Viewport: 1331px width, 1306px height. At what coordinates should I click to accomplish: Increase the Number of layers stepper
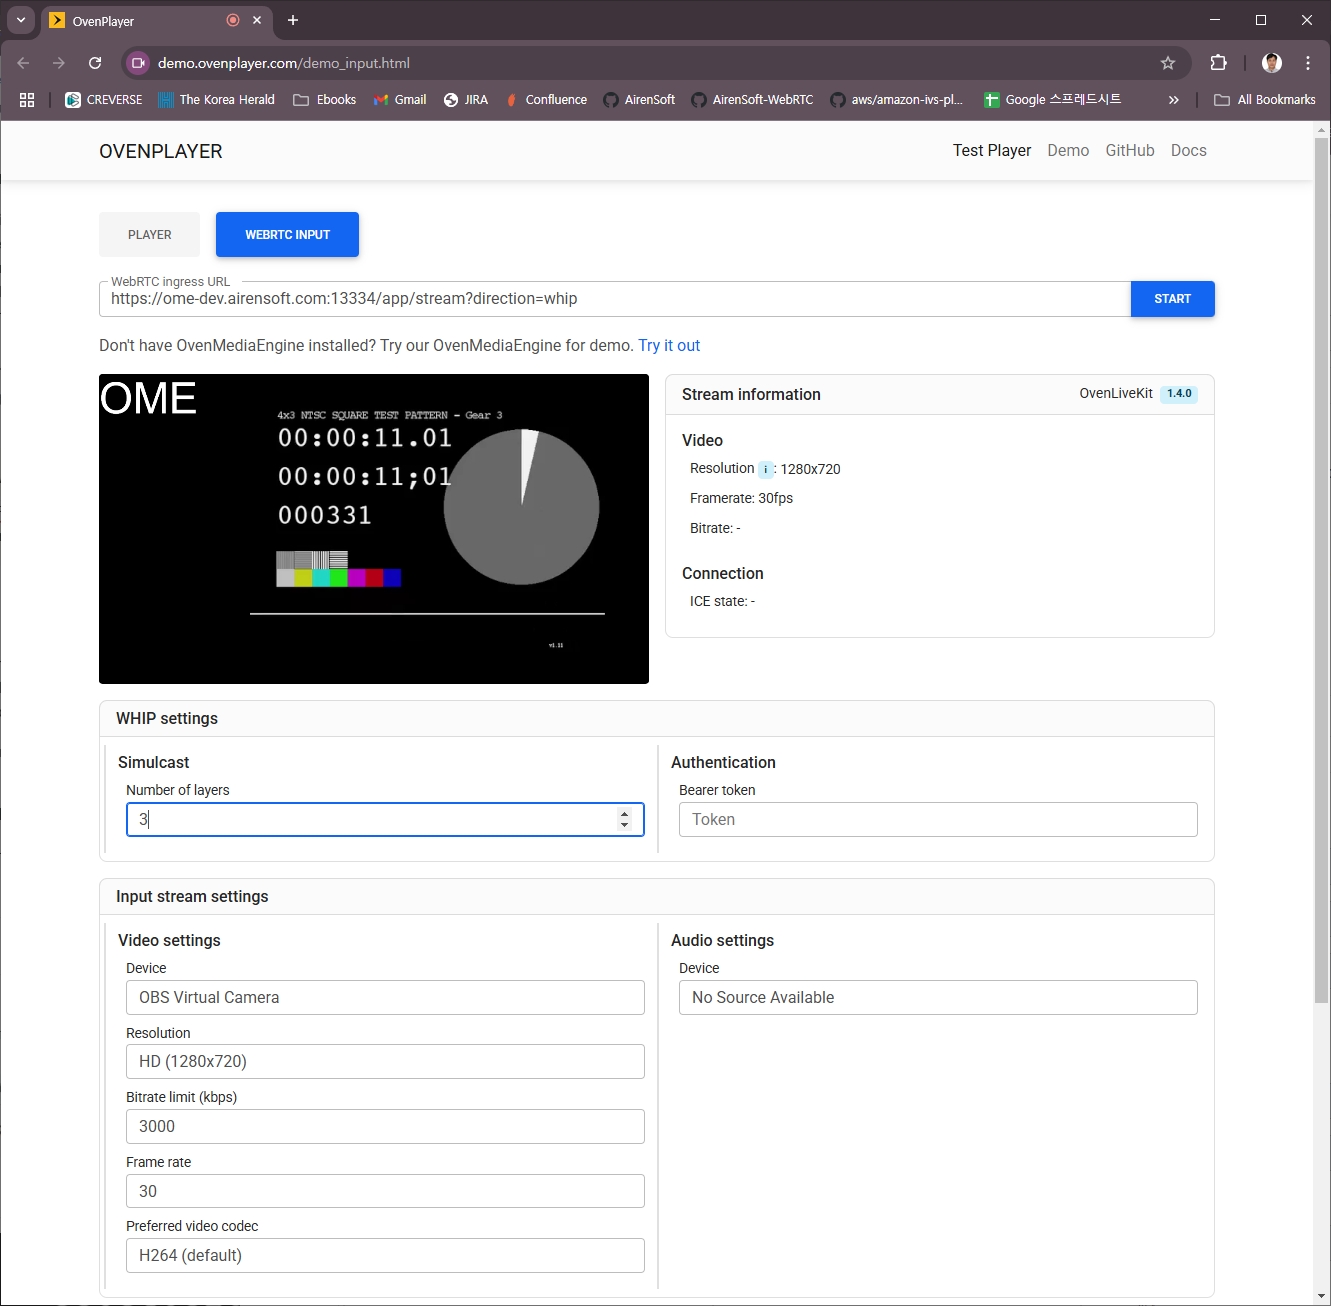coord(624,813)
